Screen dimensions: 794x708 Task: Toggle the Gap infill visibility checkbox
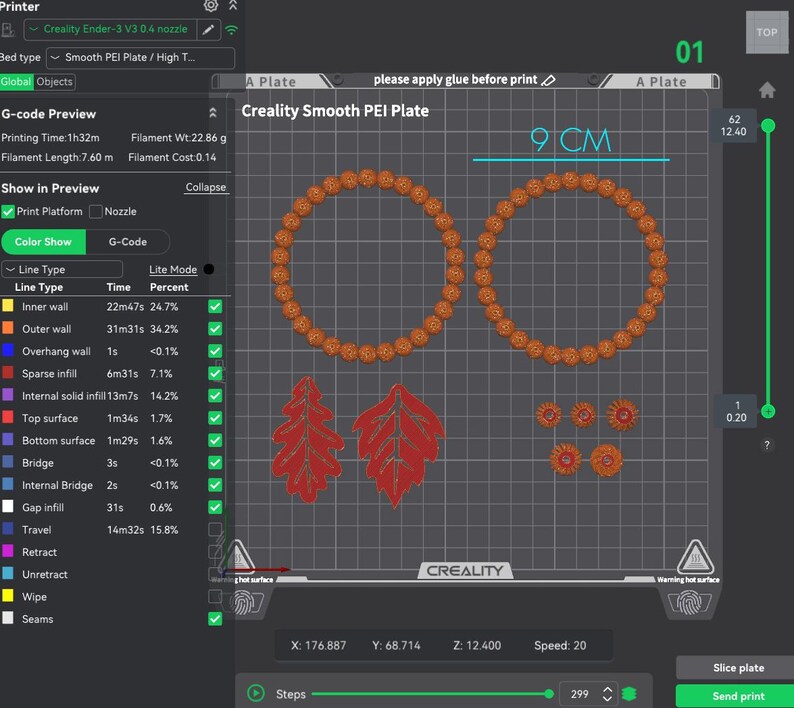click(215, 507)
